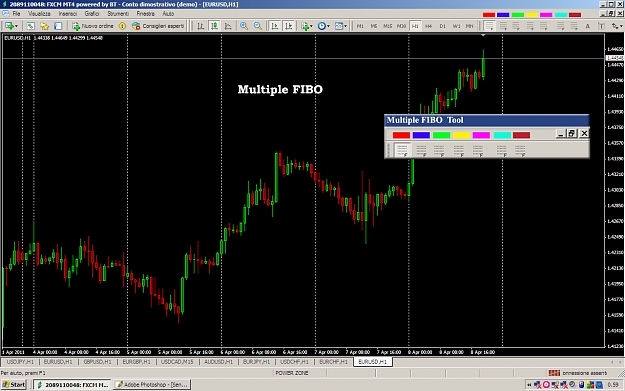The image size is (625, 391).
Task: Select the M5 timeframe
Action: pos(373,26)
